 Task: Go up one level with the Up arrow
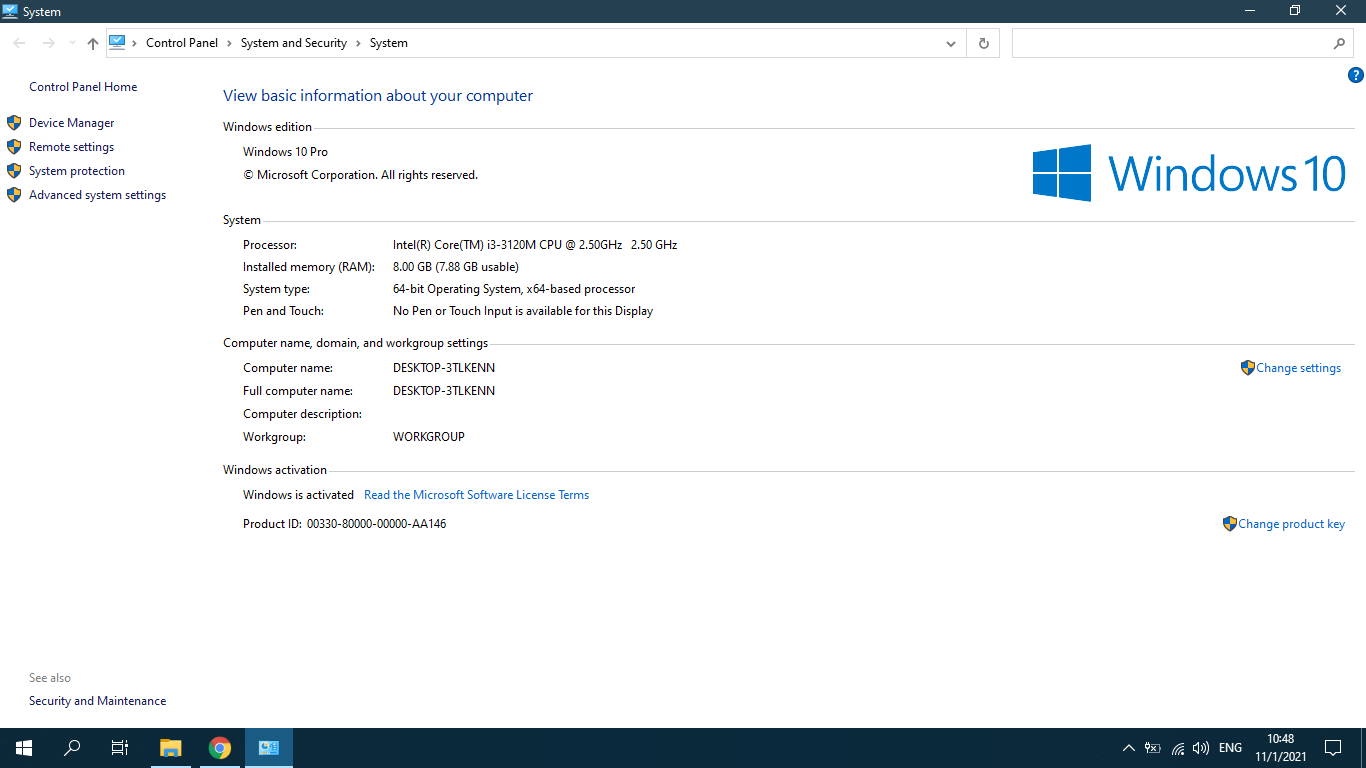coord(93,43)
